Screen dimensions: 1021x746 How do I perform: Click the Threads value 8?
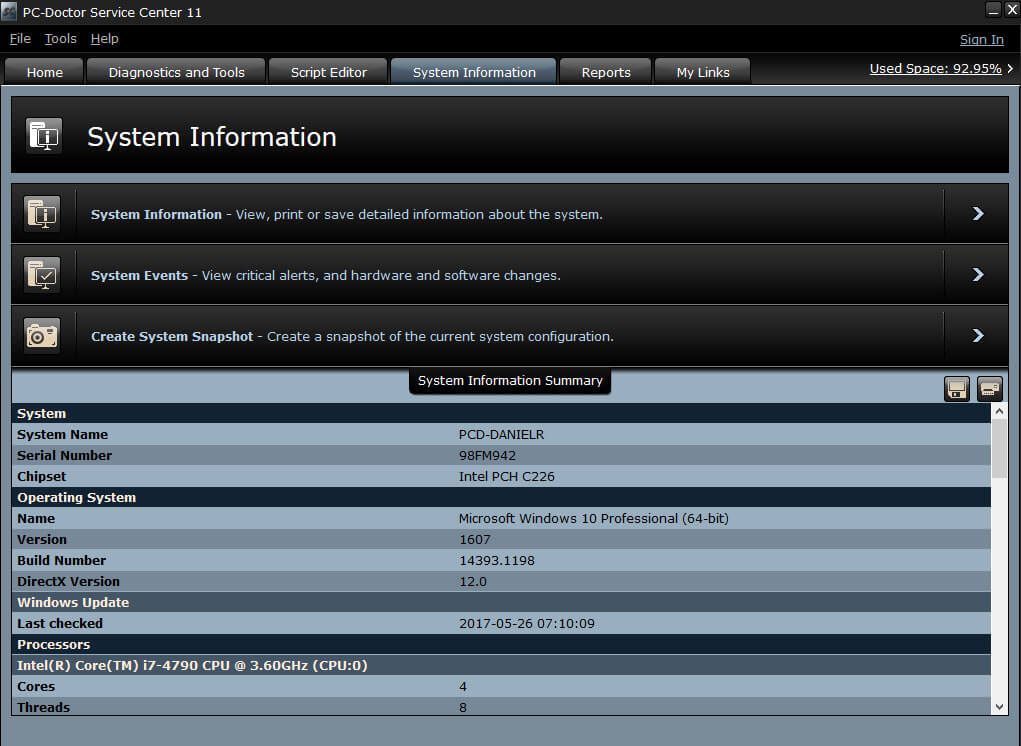coord(463,707)
